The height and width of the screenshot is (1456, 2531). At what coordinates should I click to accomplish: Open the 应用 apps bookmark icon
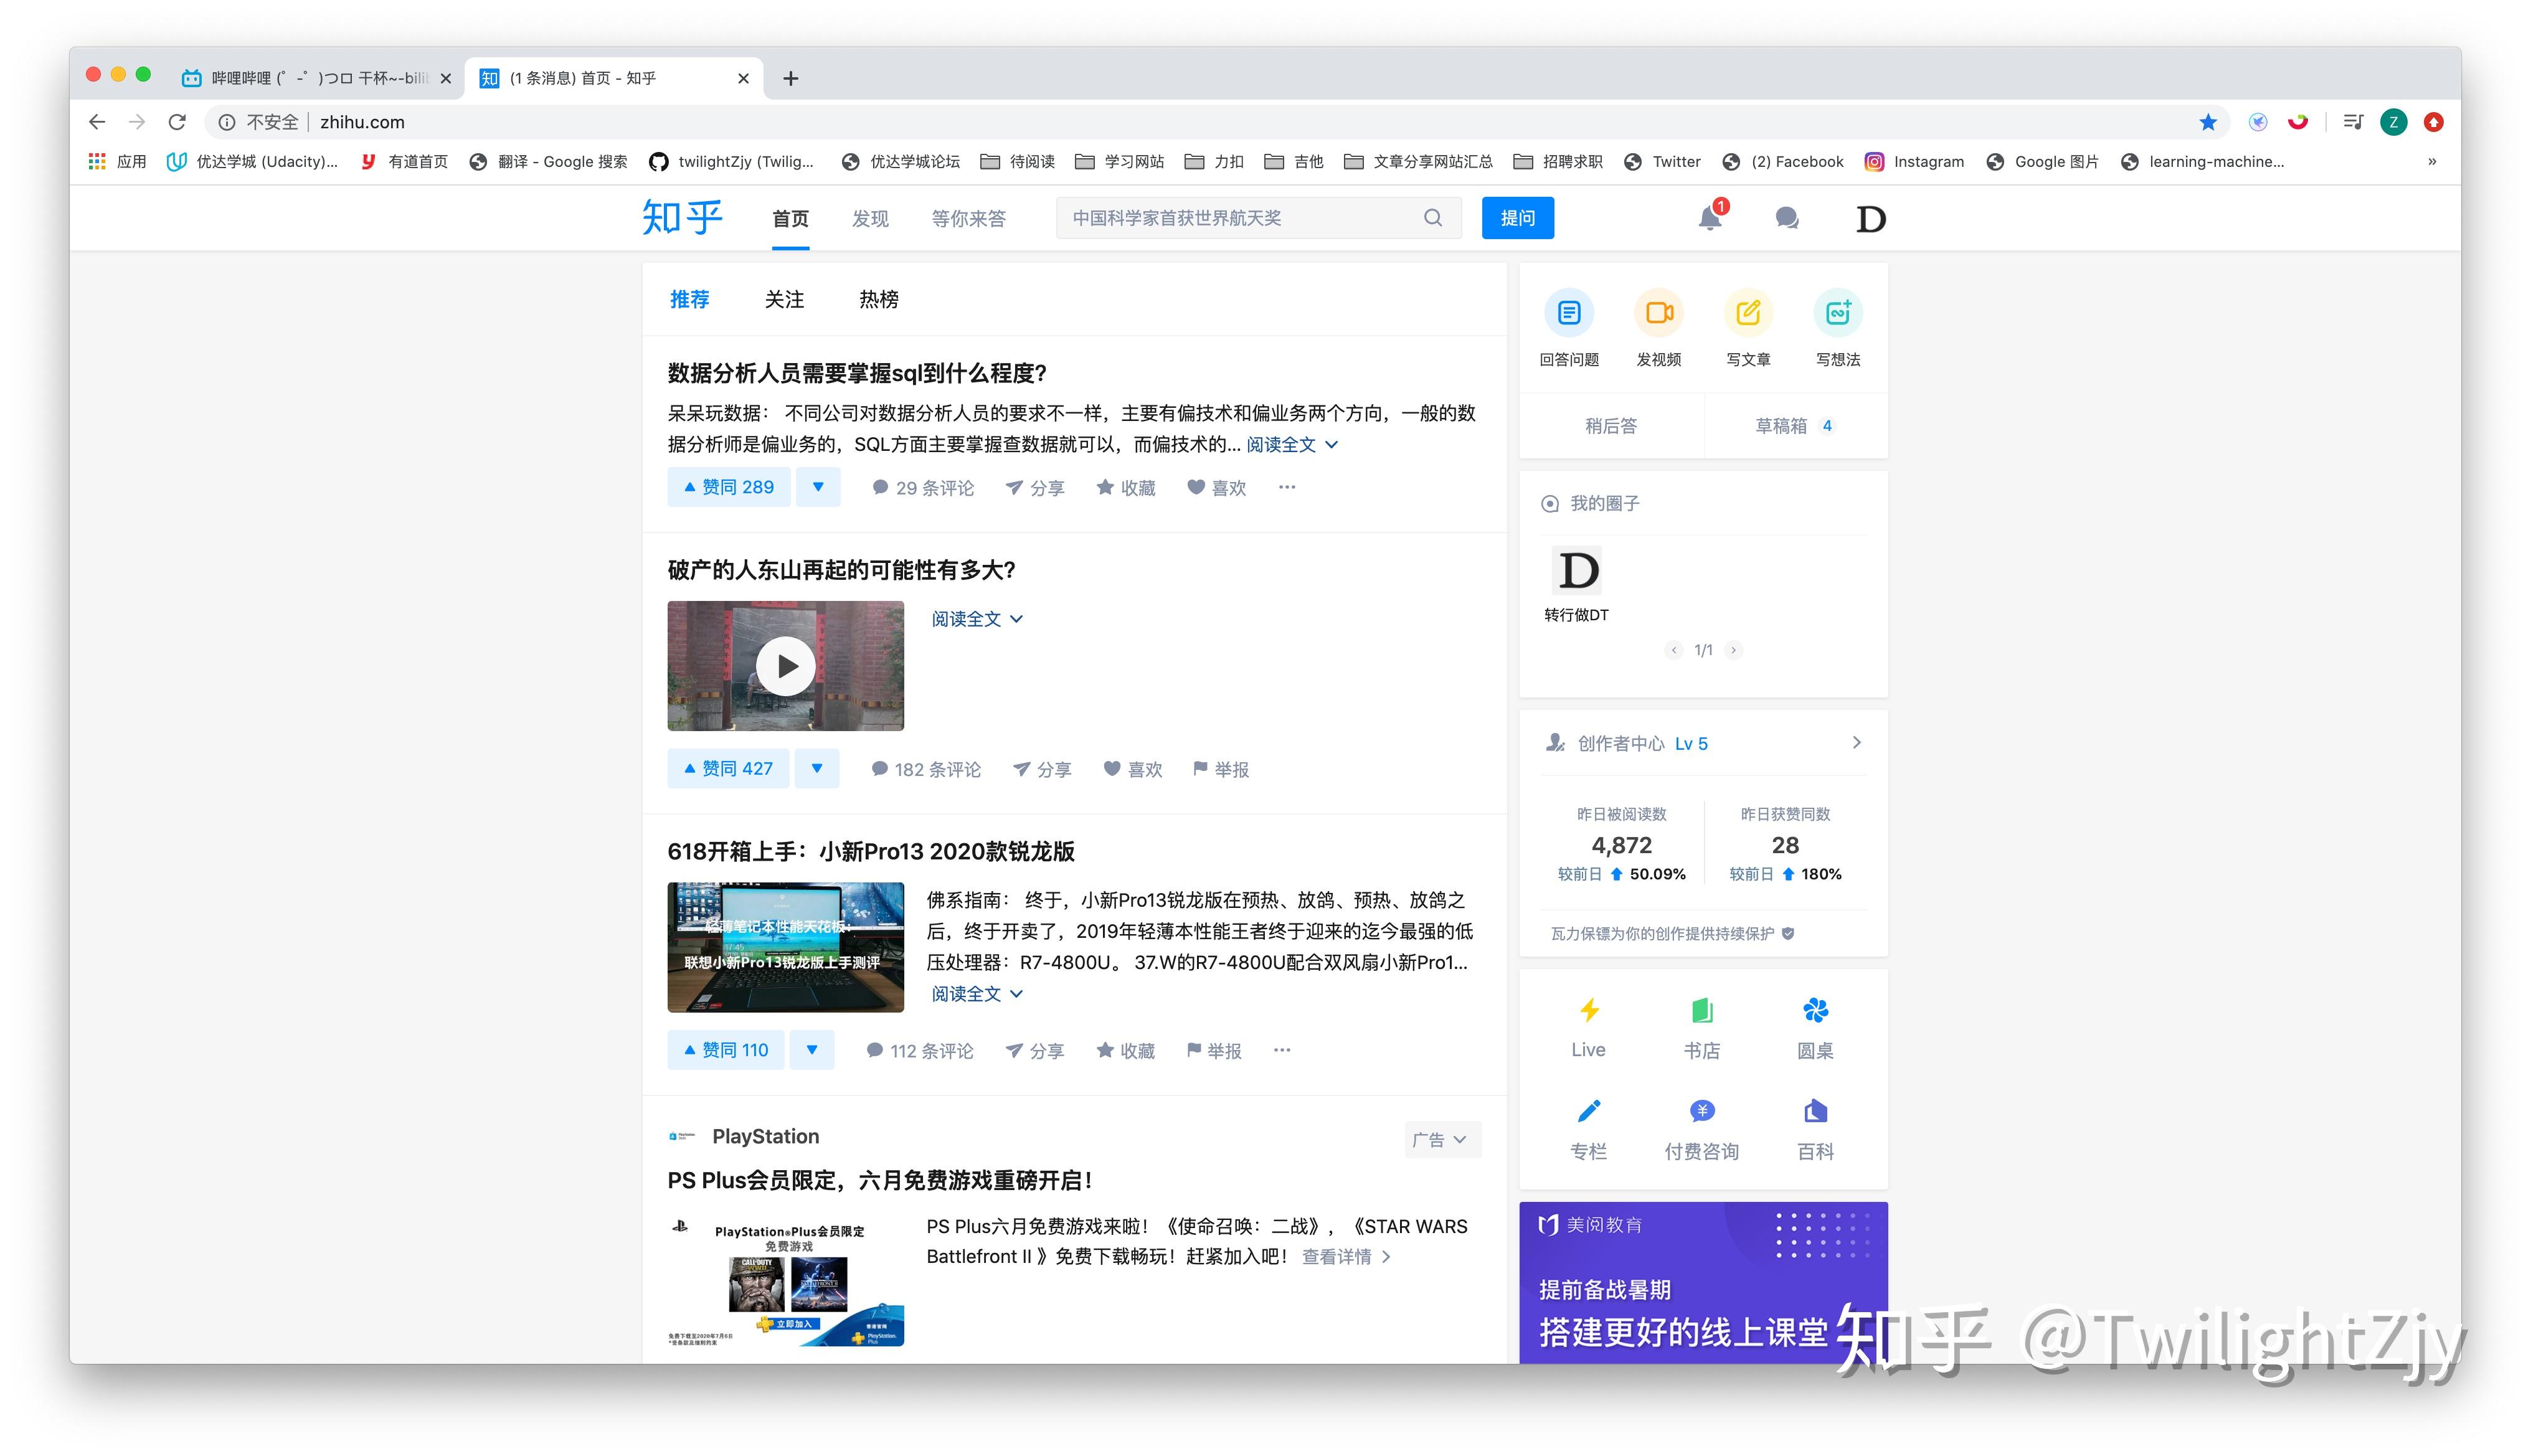(x=97, y=161)
